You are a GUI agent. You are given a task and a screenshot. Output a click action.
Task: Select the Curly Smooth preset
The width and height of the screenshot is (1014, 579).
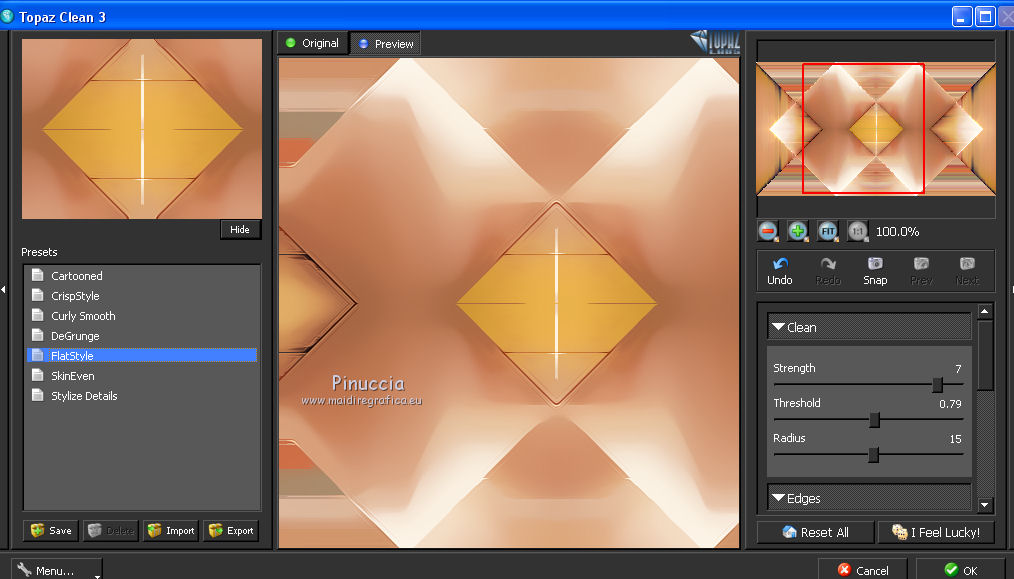(x=142, y=316)
